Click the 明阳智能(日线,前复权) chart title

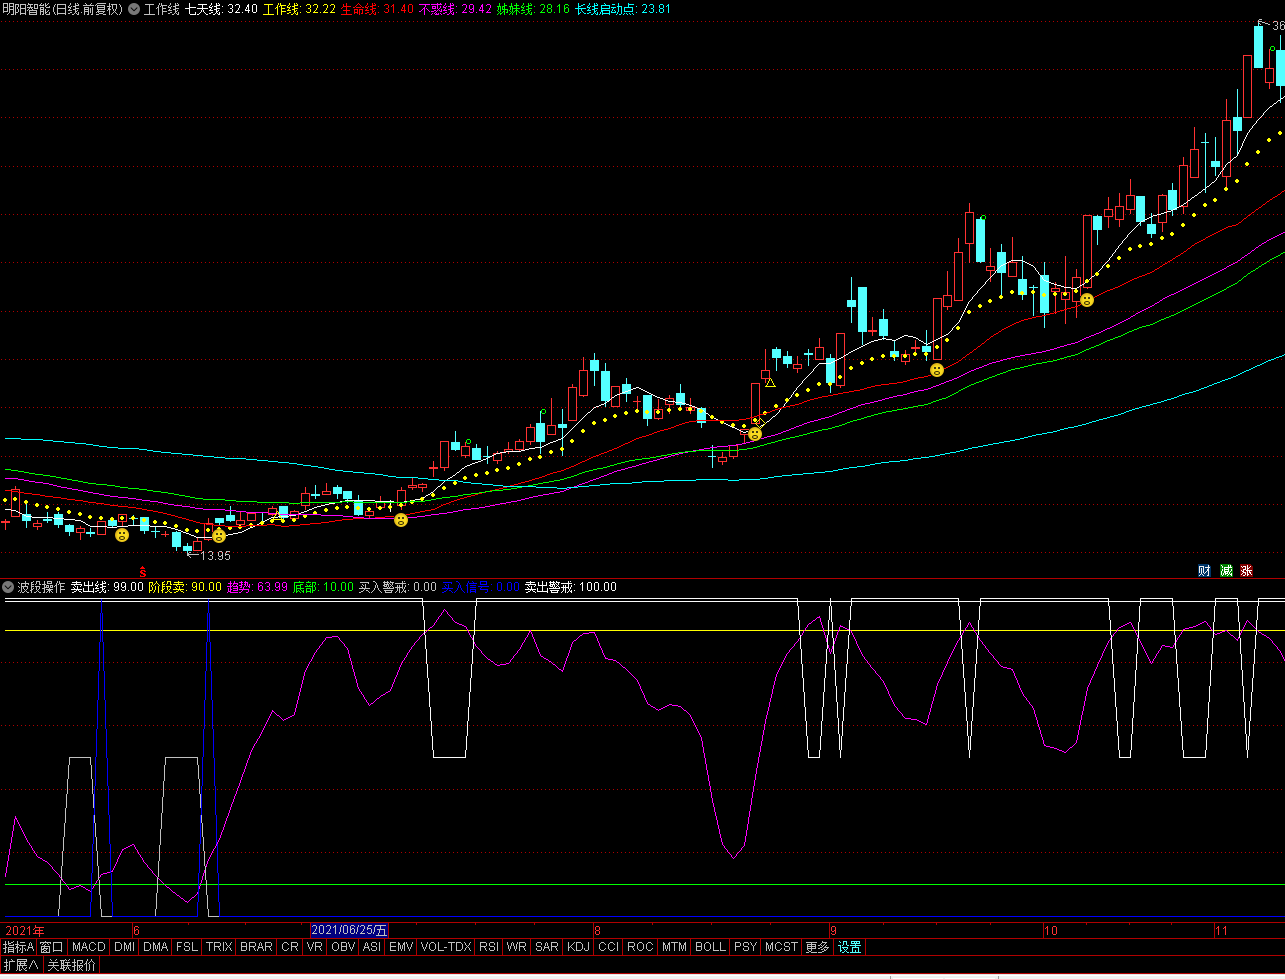click(x=63, y=9)
